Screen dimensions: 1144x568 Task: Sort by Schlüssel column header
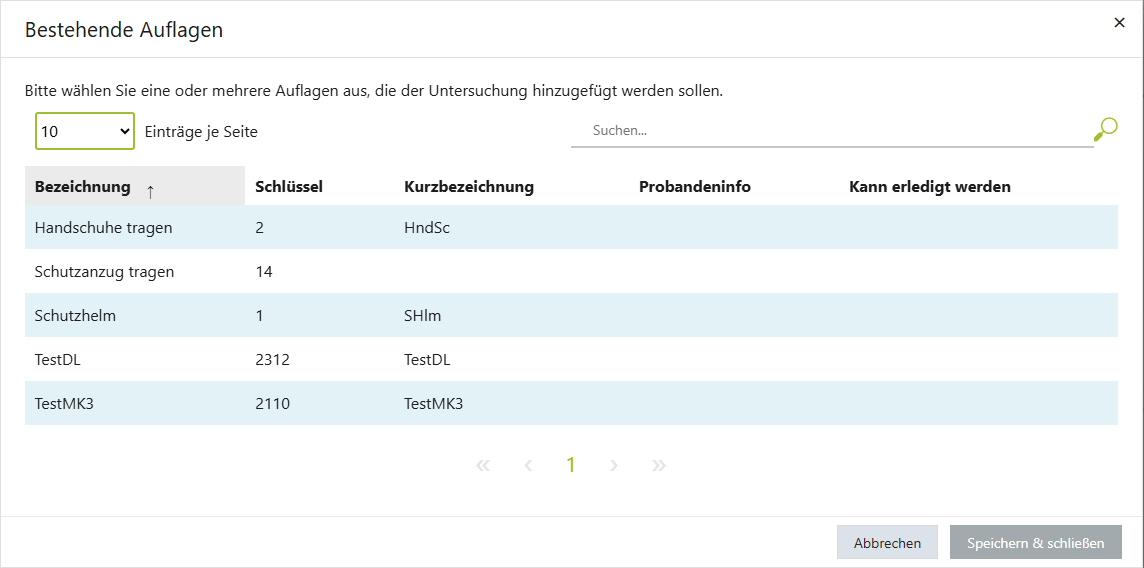point(289,187)
